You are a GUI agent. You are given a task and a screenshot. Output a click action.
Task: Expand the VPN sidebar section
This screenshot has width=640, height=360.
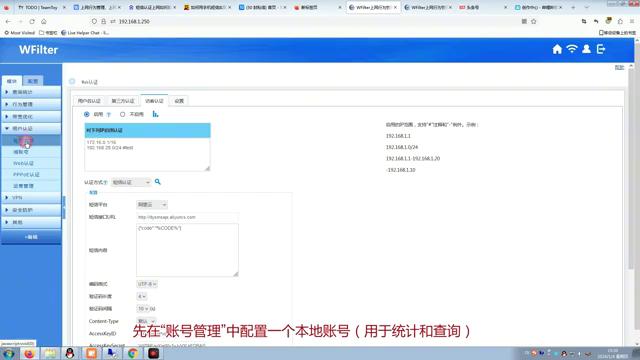click(31, 198)
